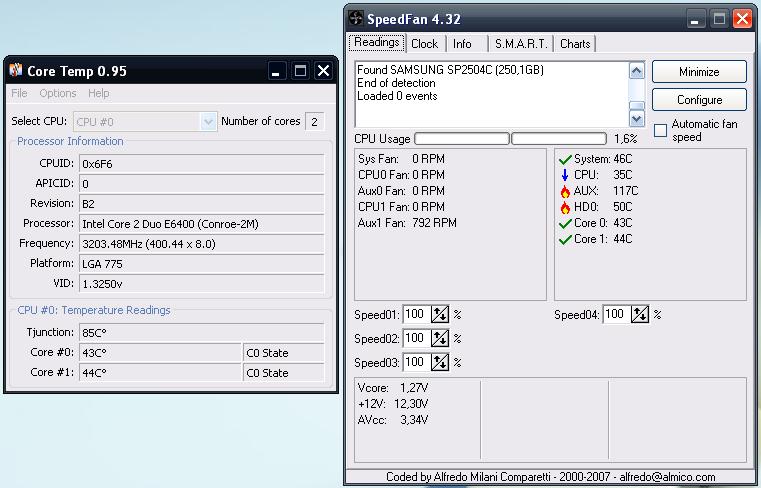The width and height of the screenshot is (761, 488).
Task: Click the Speed01 value field
Action: pos(416,315)
